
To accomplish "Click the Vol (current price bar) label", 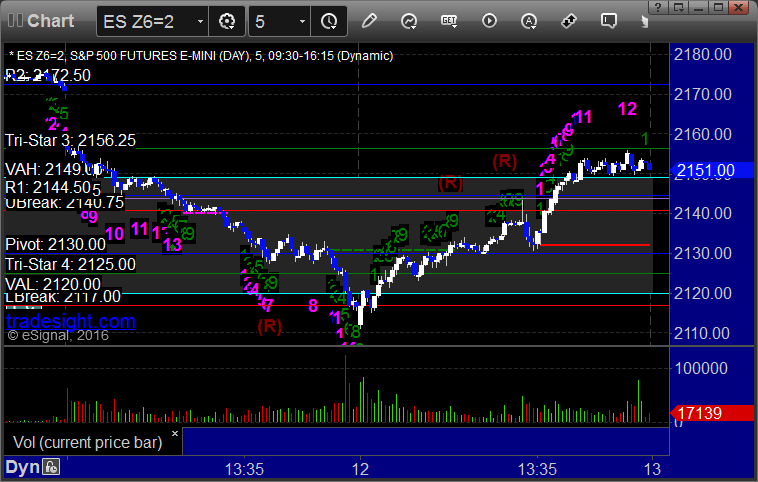I will click(87, 442).
